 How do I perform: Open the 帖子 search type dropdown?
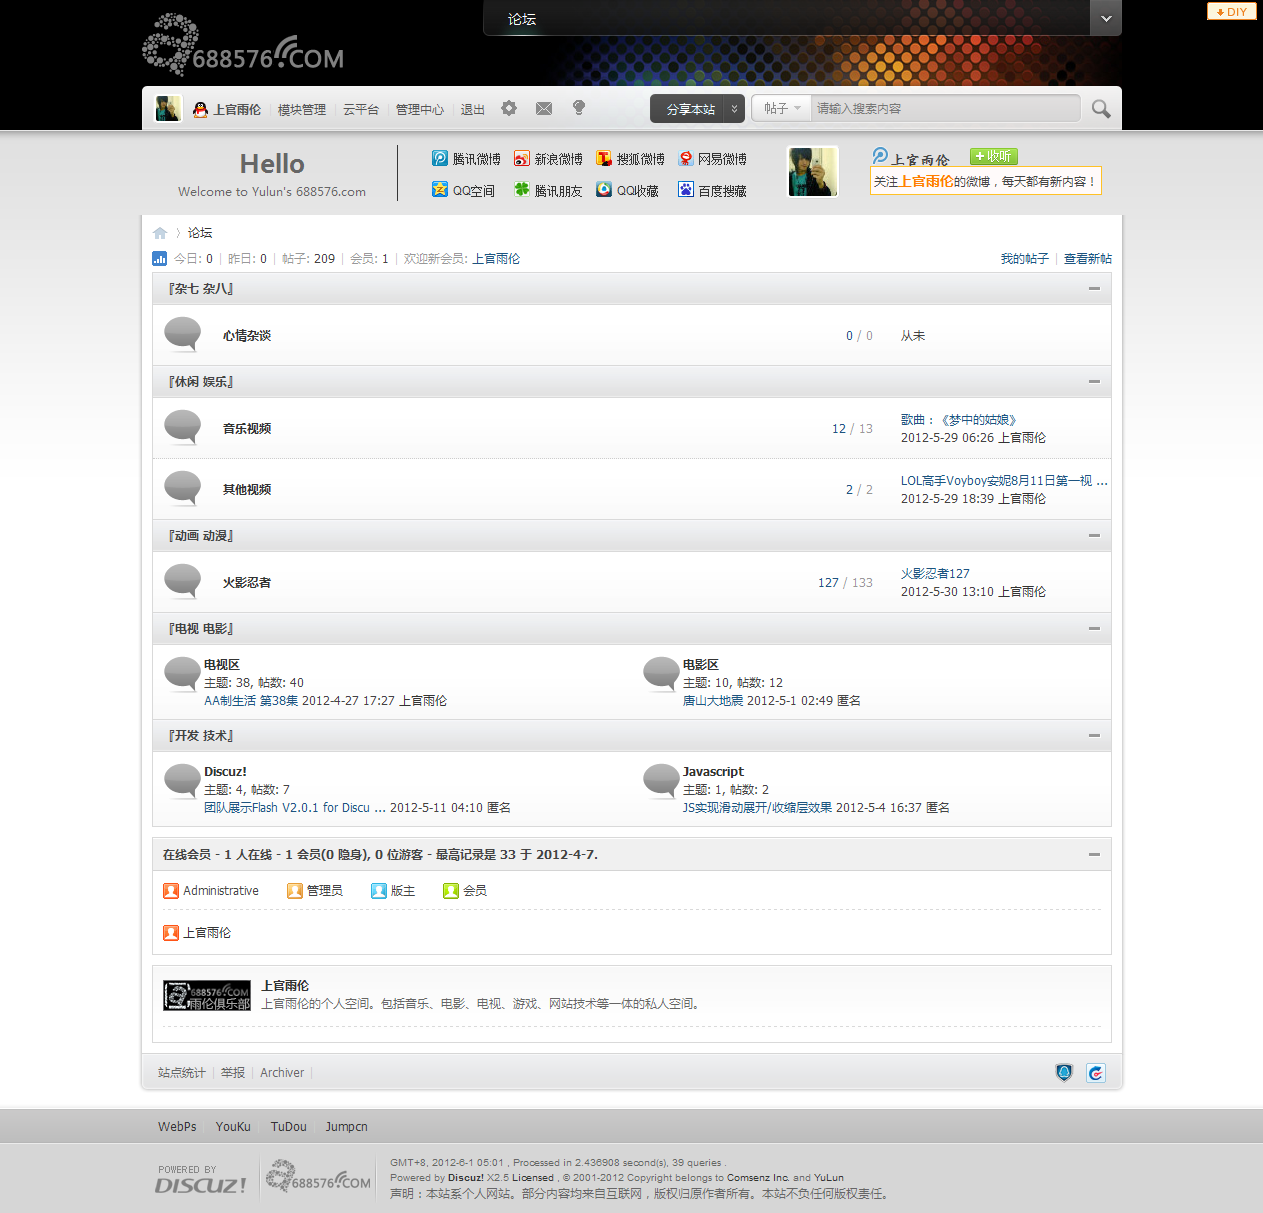tap(781, 108)
